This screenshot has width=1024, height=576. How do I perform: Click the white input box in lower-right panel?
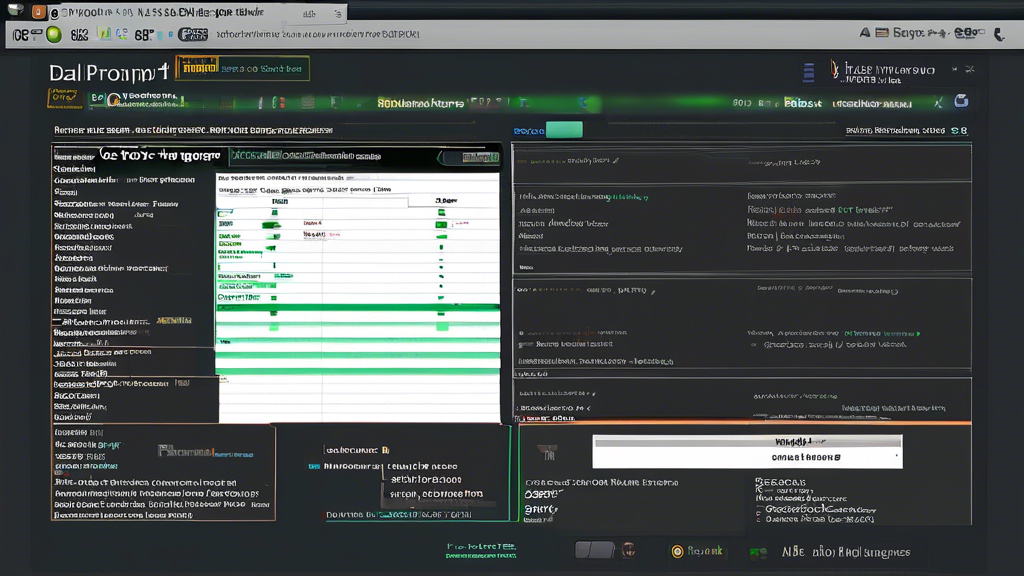coord(747,451)
